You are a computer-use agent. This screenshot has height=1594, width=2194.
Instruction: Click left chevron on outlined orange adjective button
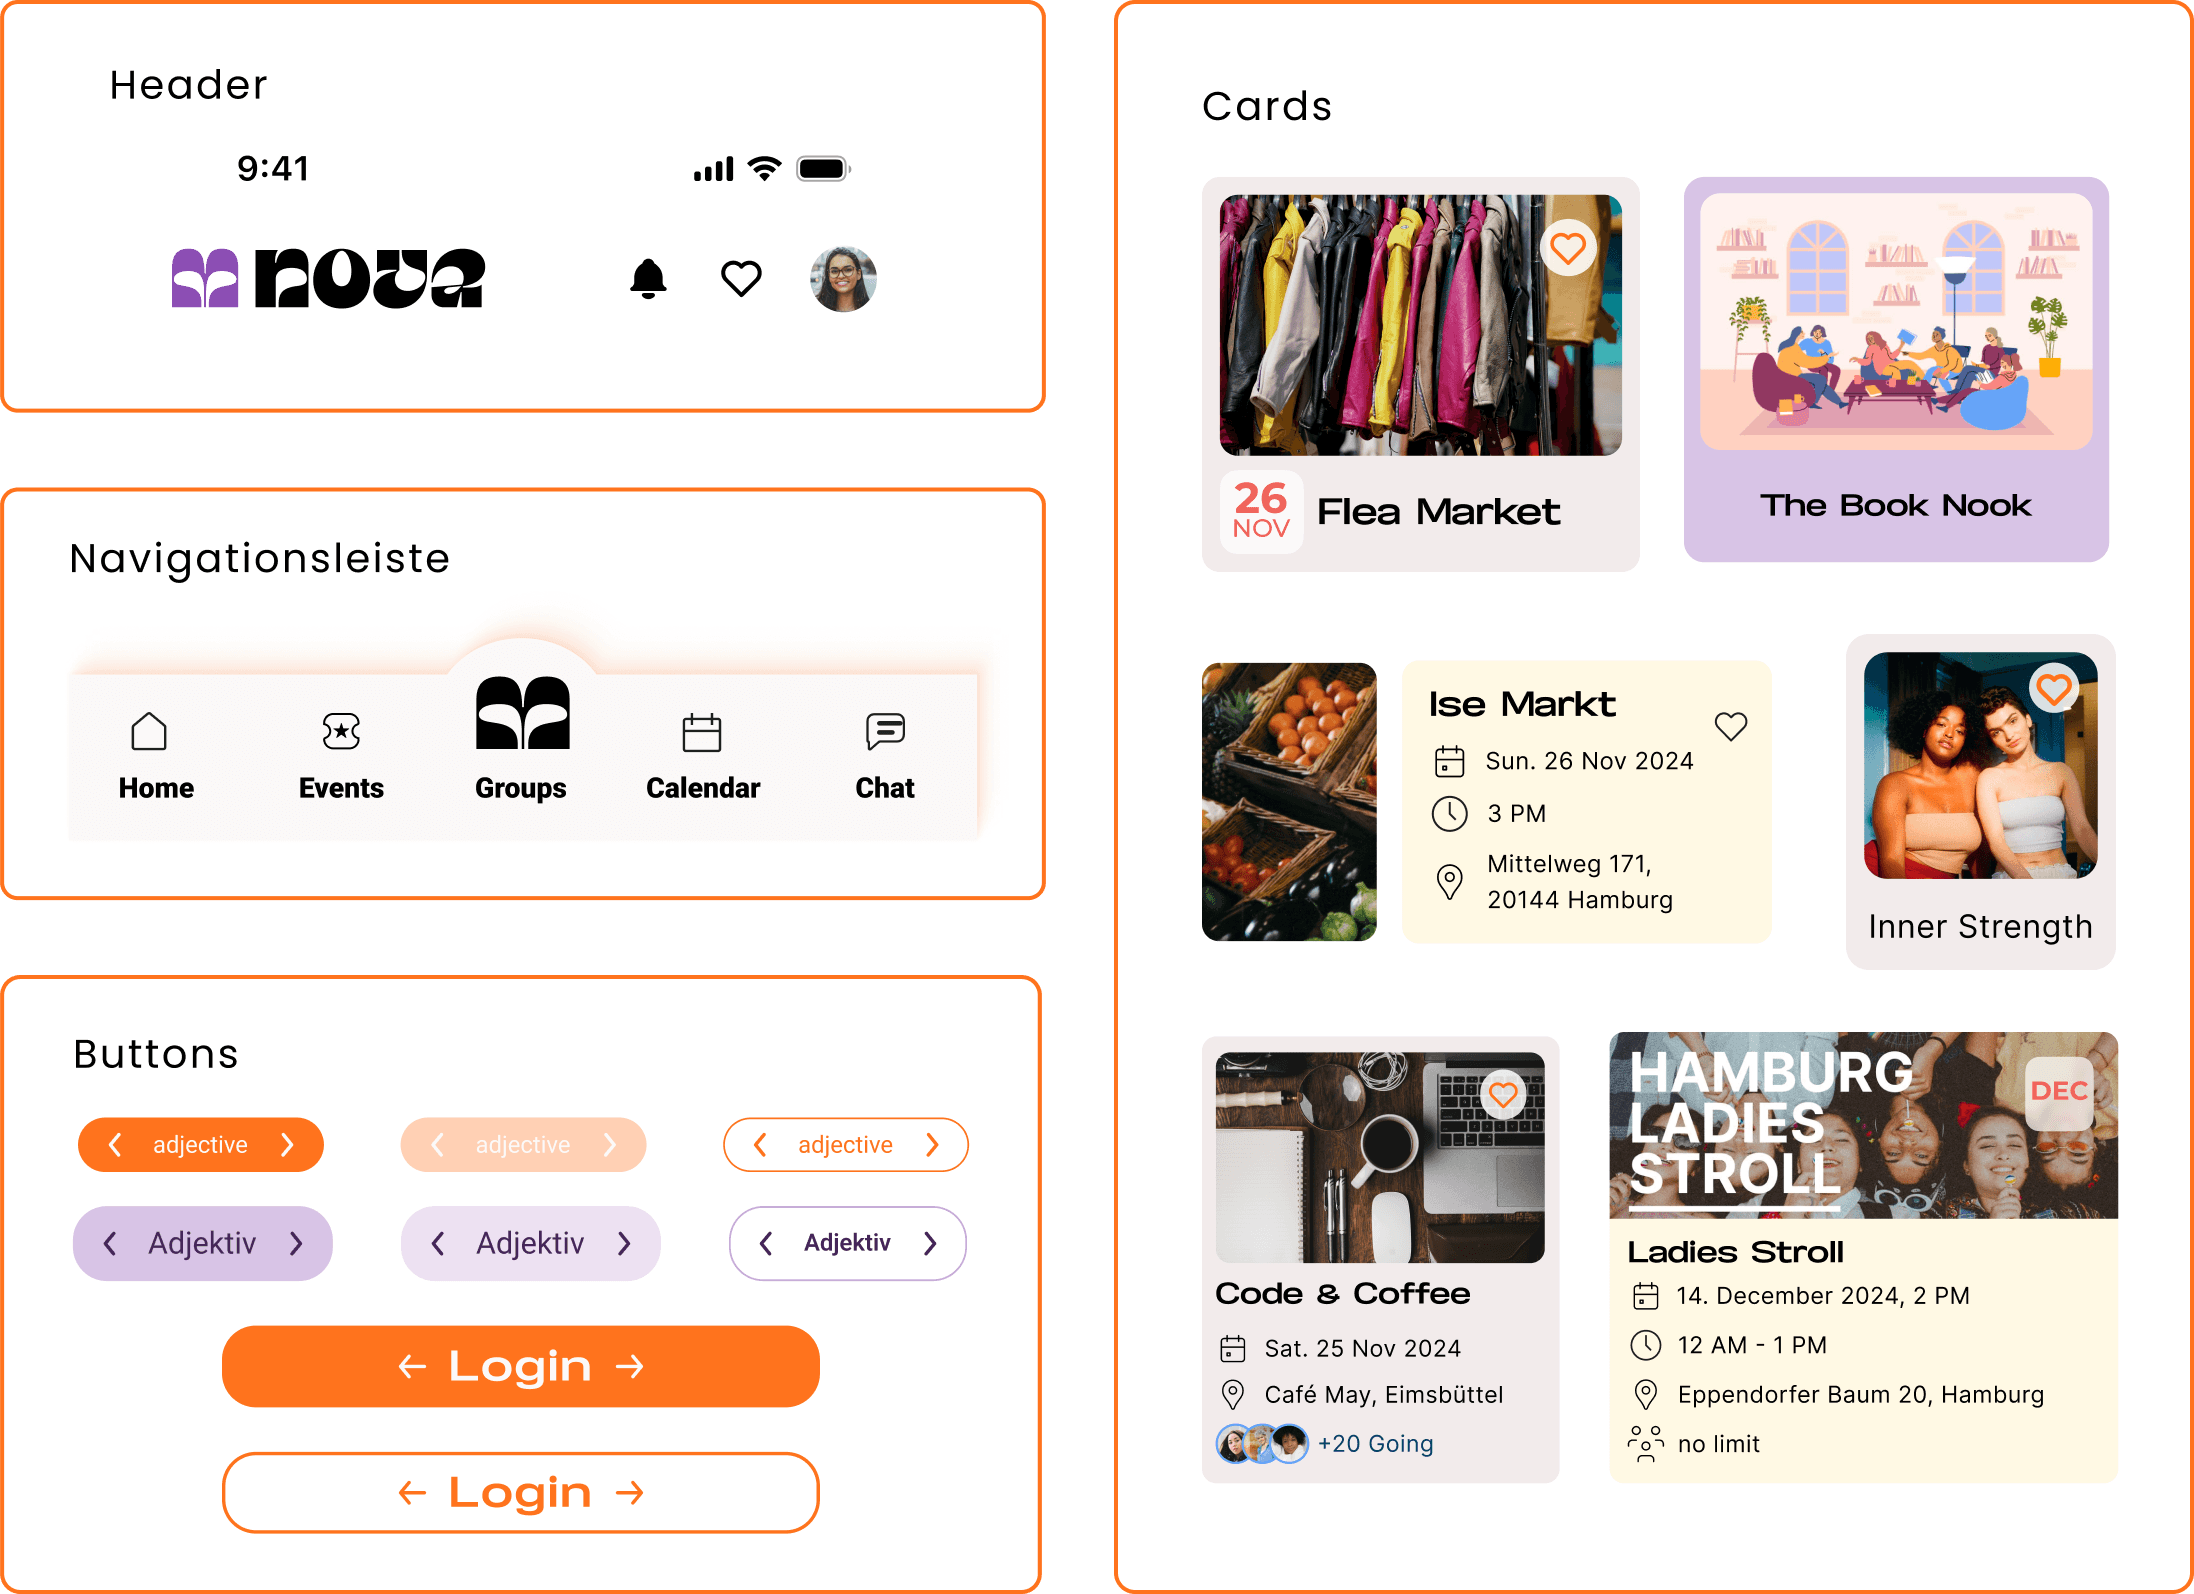coord(760,1144)
